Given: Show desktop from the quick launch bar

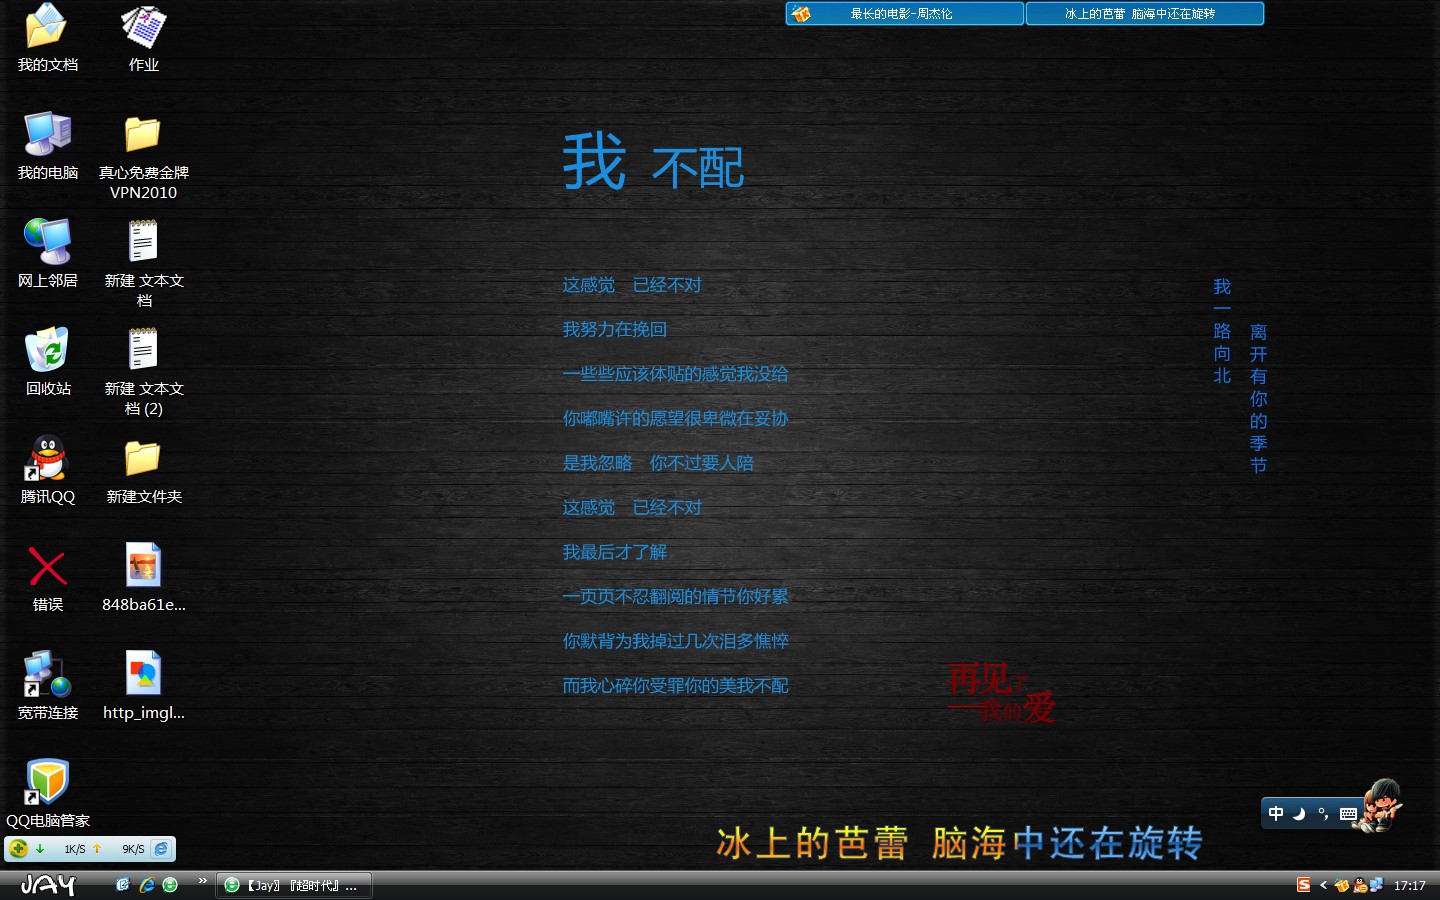Looking at the screenshot, I should click(x=123, y=885).
